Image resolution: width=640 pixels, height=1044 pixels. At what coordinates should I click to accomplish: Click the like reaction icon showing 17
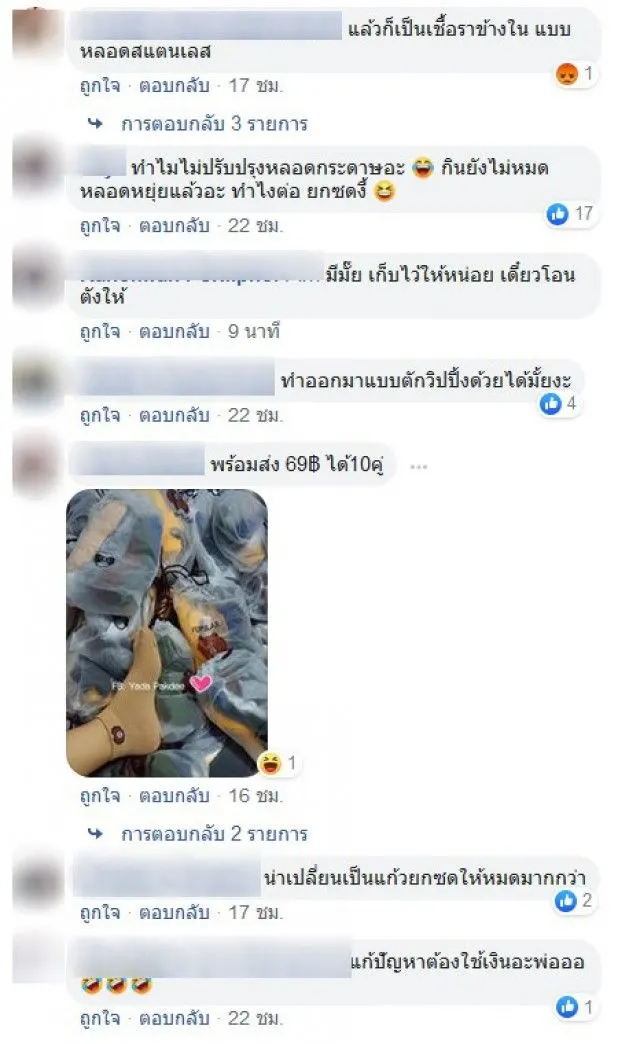(557, 214)
